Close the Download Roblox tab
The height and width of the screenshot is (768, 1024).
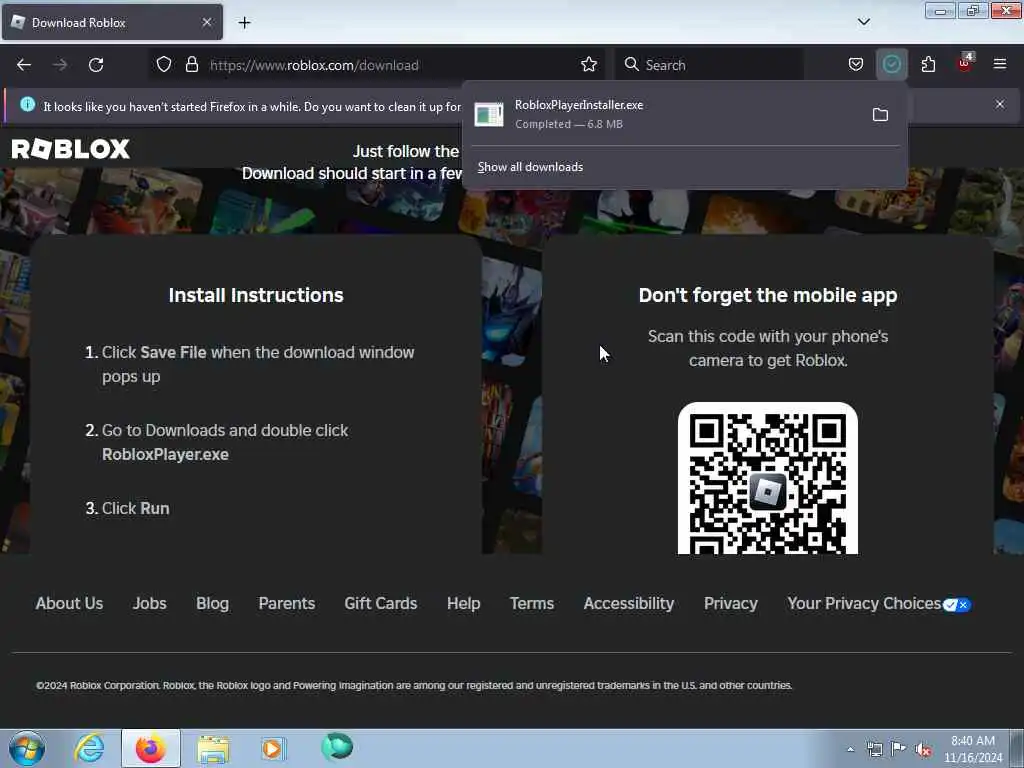pyautogui.click(x=206, y=22)
